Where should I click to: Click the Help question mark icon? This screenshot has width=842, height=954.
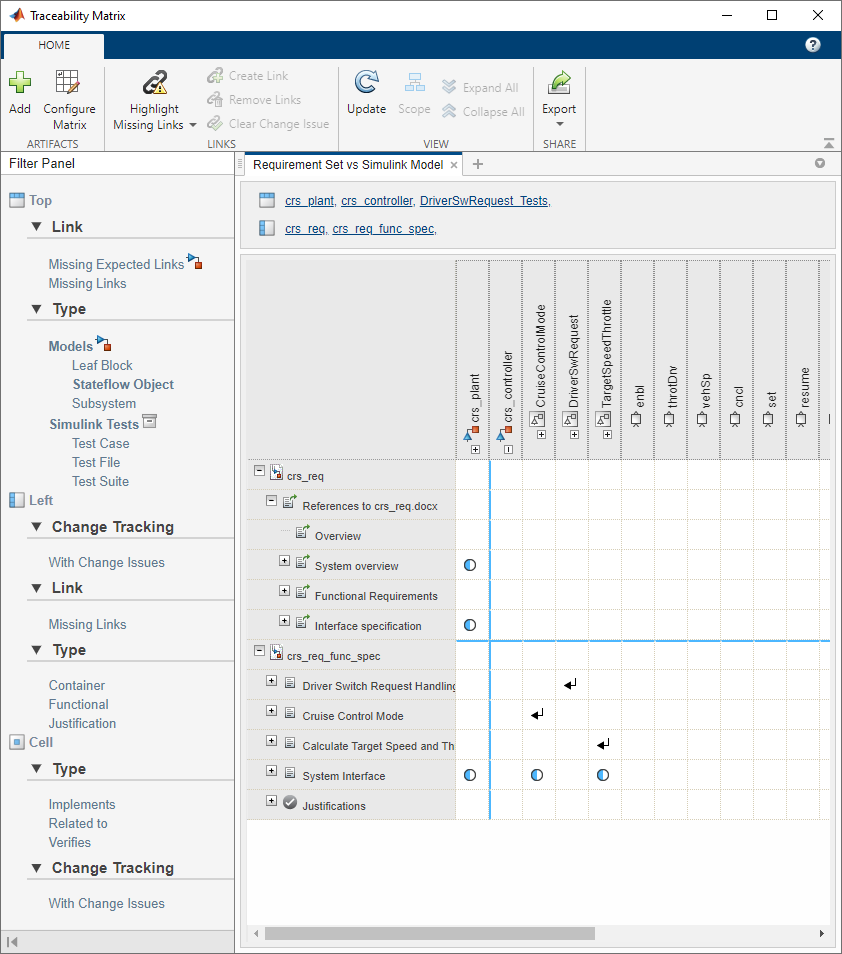click(x=812, y=44)
